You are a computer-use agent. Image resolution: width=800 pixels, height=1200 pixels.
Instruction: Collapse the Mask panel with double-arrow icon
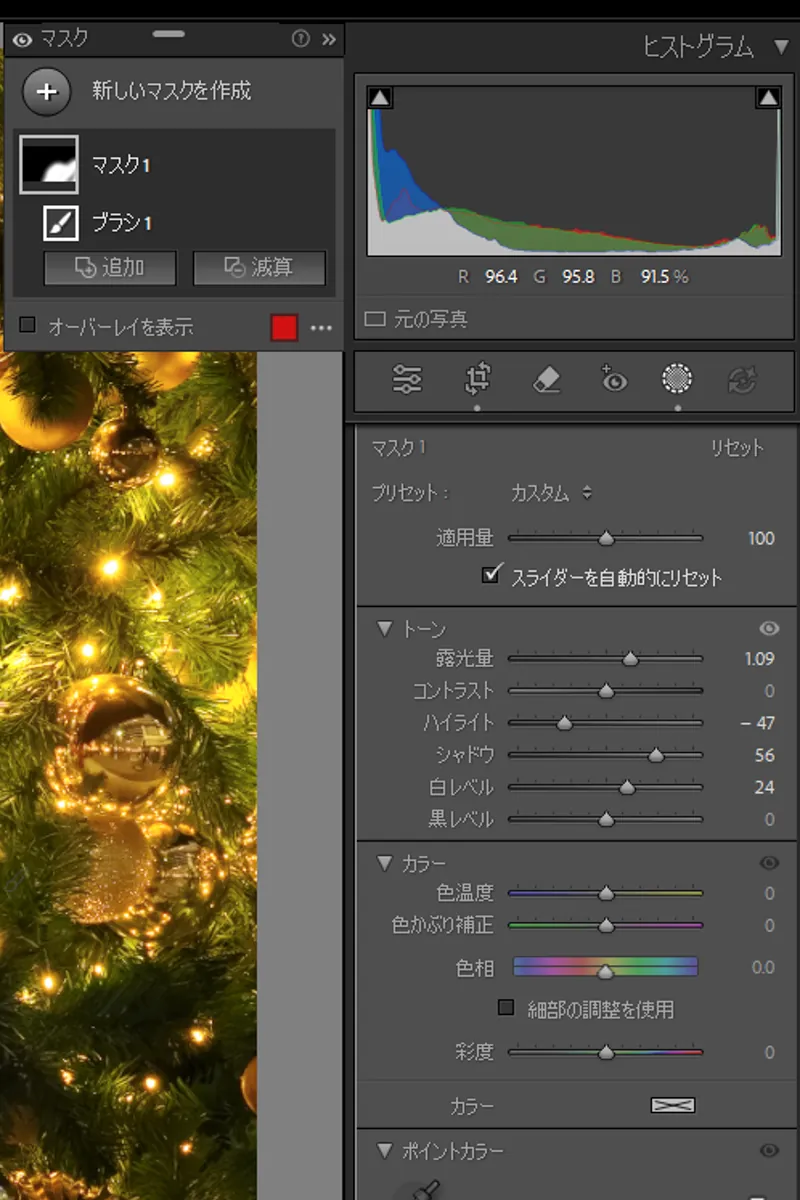328,40
